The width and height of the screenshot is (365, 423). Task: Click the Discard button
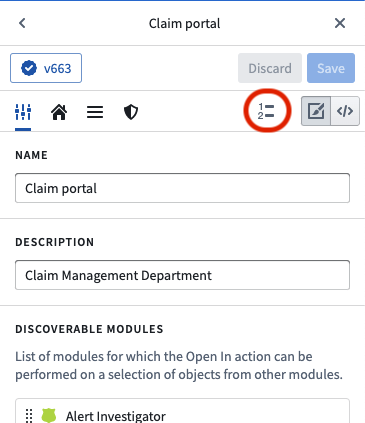click(270, 68)
